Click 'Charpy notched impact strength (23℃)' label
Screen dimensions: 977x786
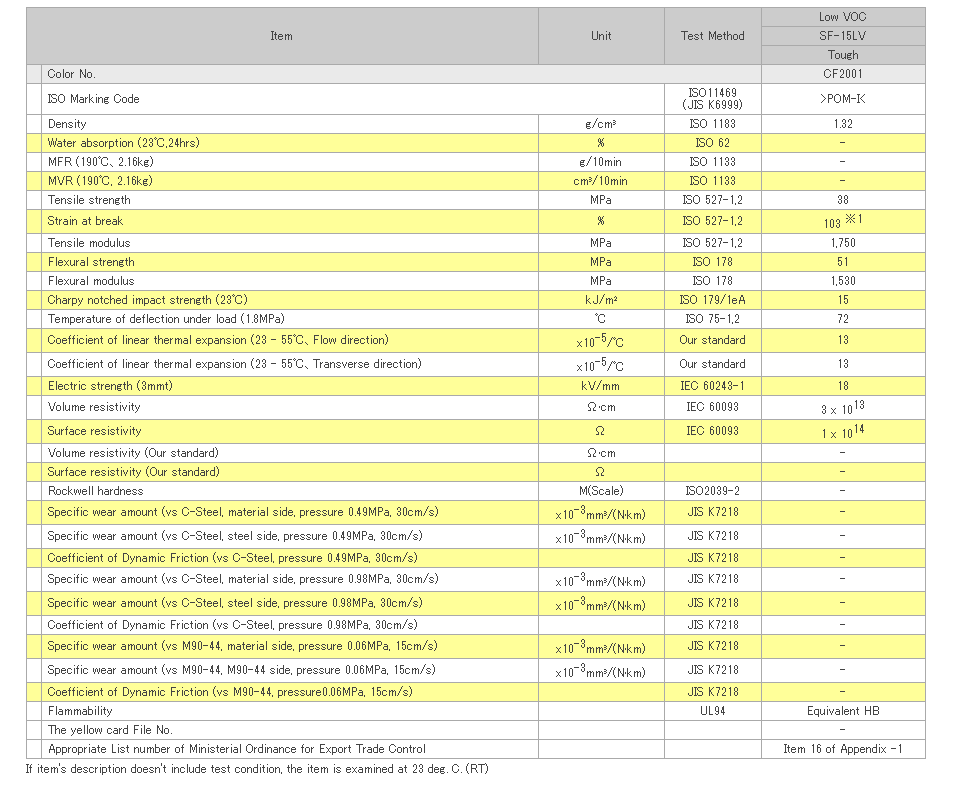(x=148, y=300)
